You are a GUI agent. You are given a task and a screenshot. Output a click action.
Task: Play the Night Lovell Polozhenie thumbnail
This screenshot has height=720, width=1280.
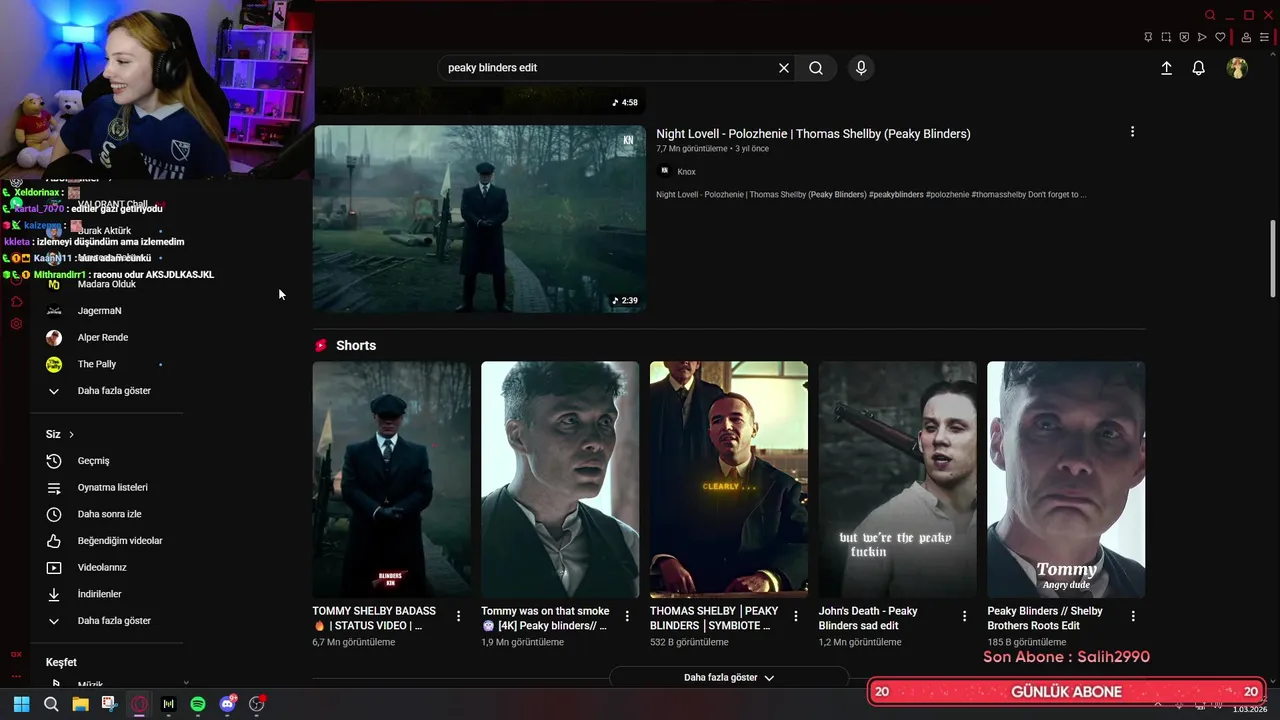pos(480,219)
